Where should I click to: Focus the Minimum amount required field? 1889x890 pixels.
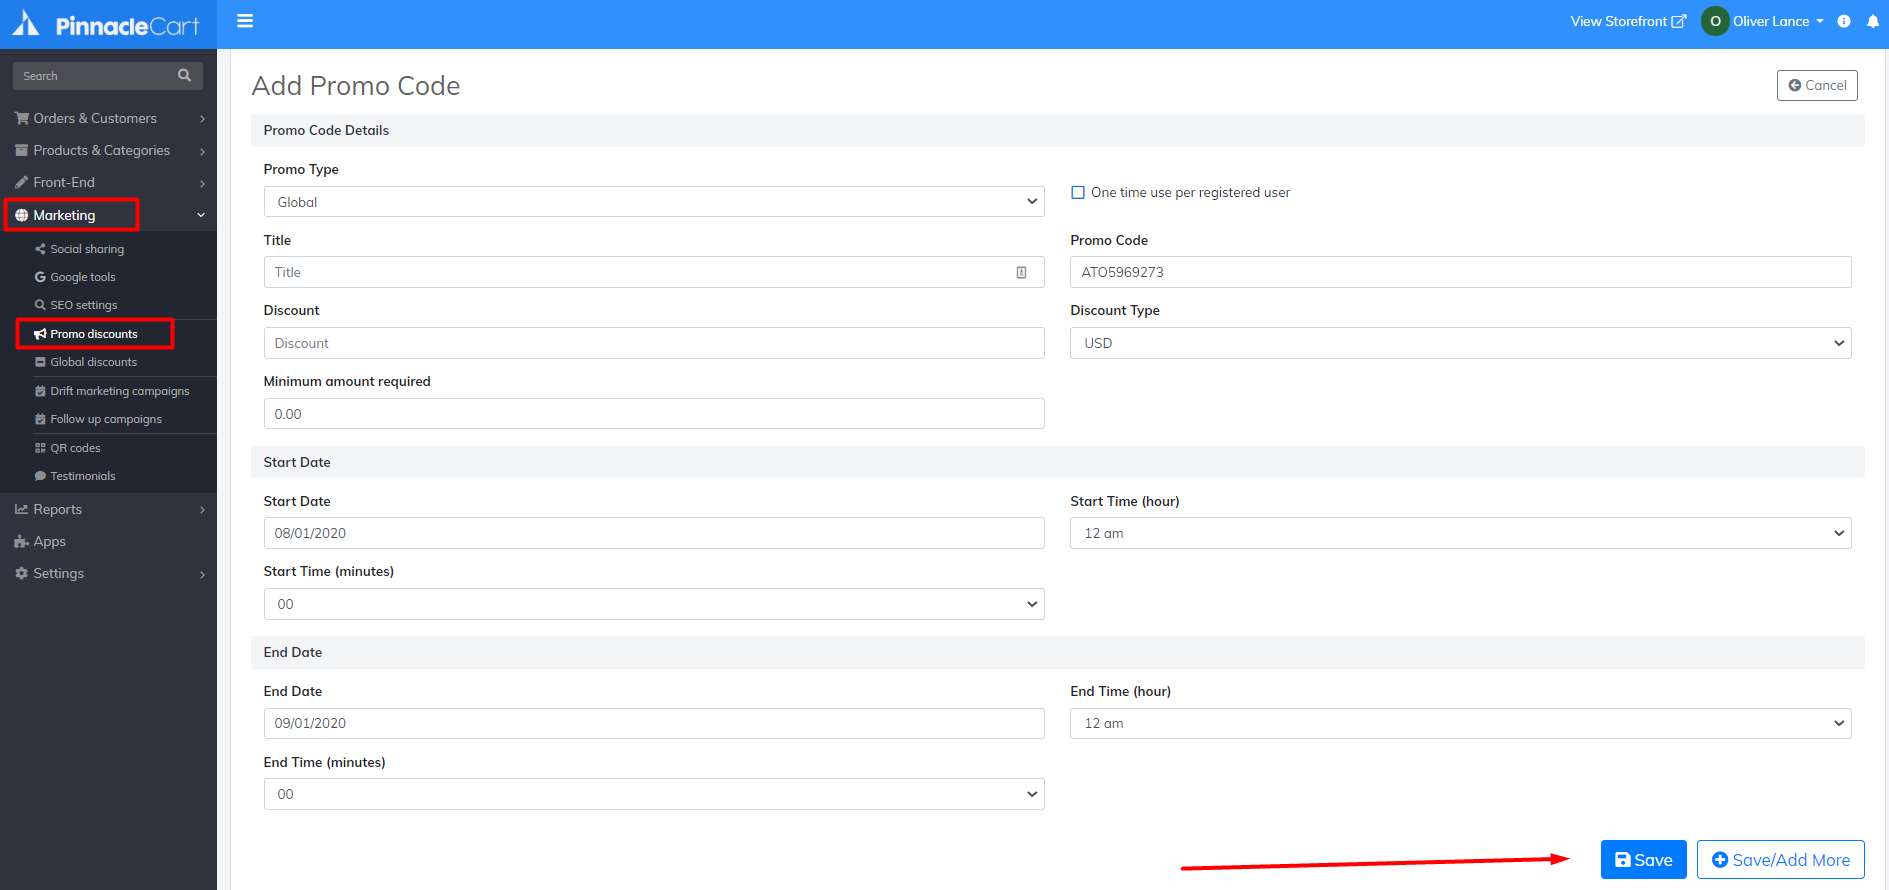click(654, 414)
